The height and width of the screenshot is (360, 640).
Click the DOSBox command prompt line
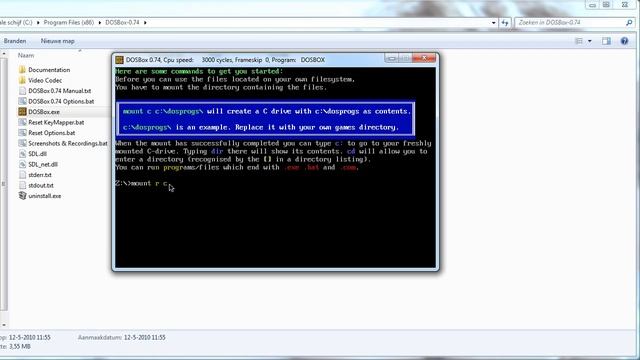[142, 184]
